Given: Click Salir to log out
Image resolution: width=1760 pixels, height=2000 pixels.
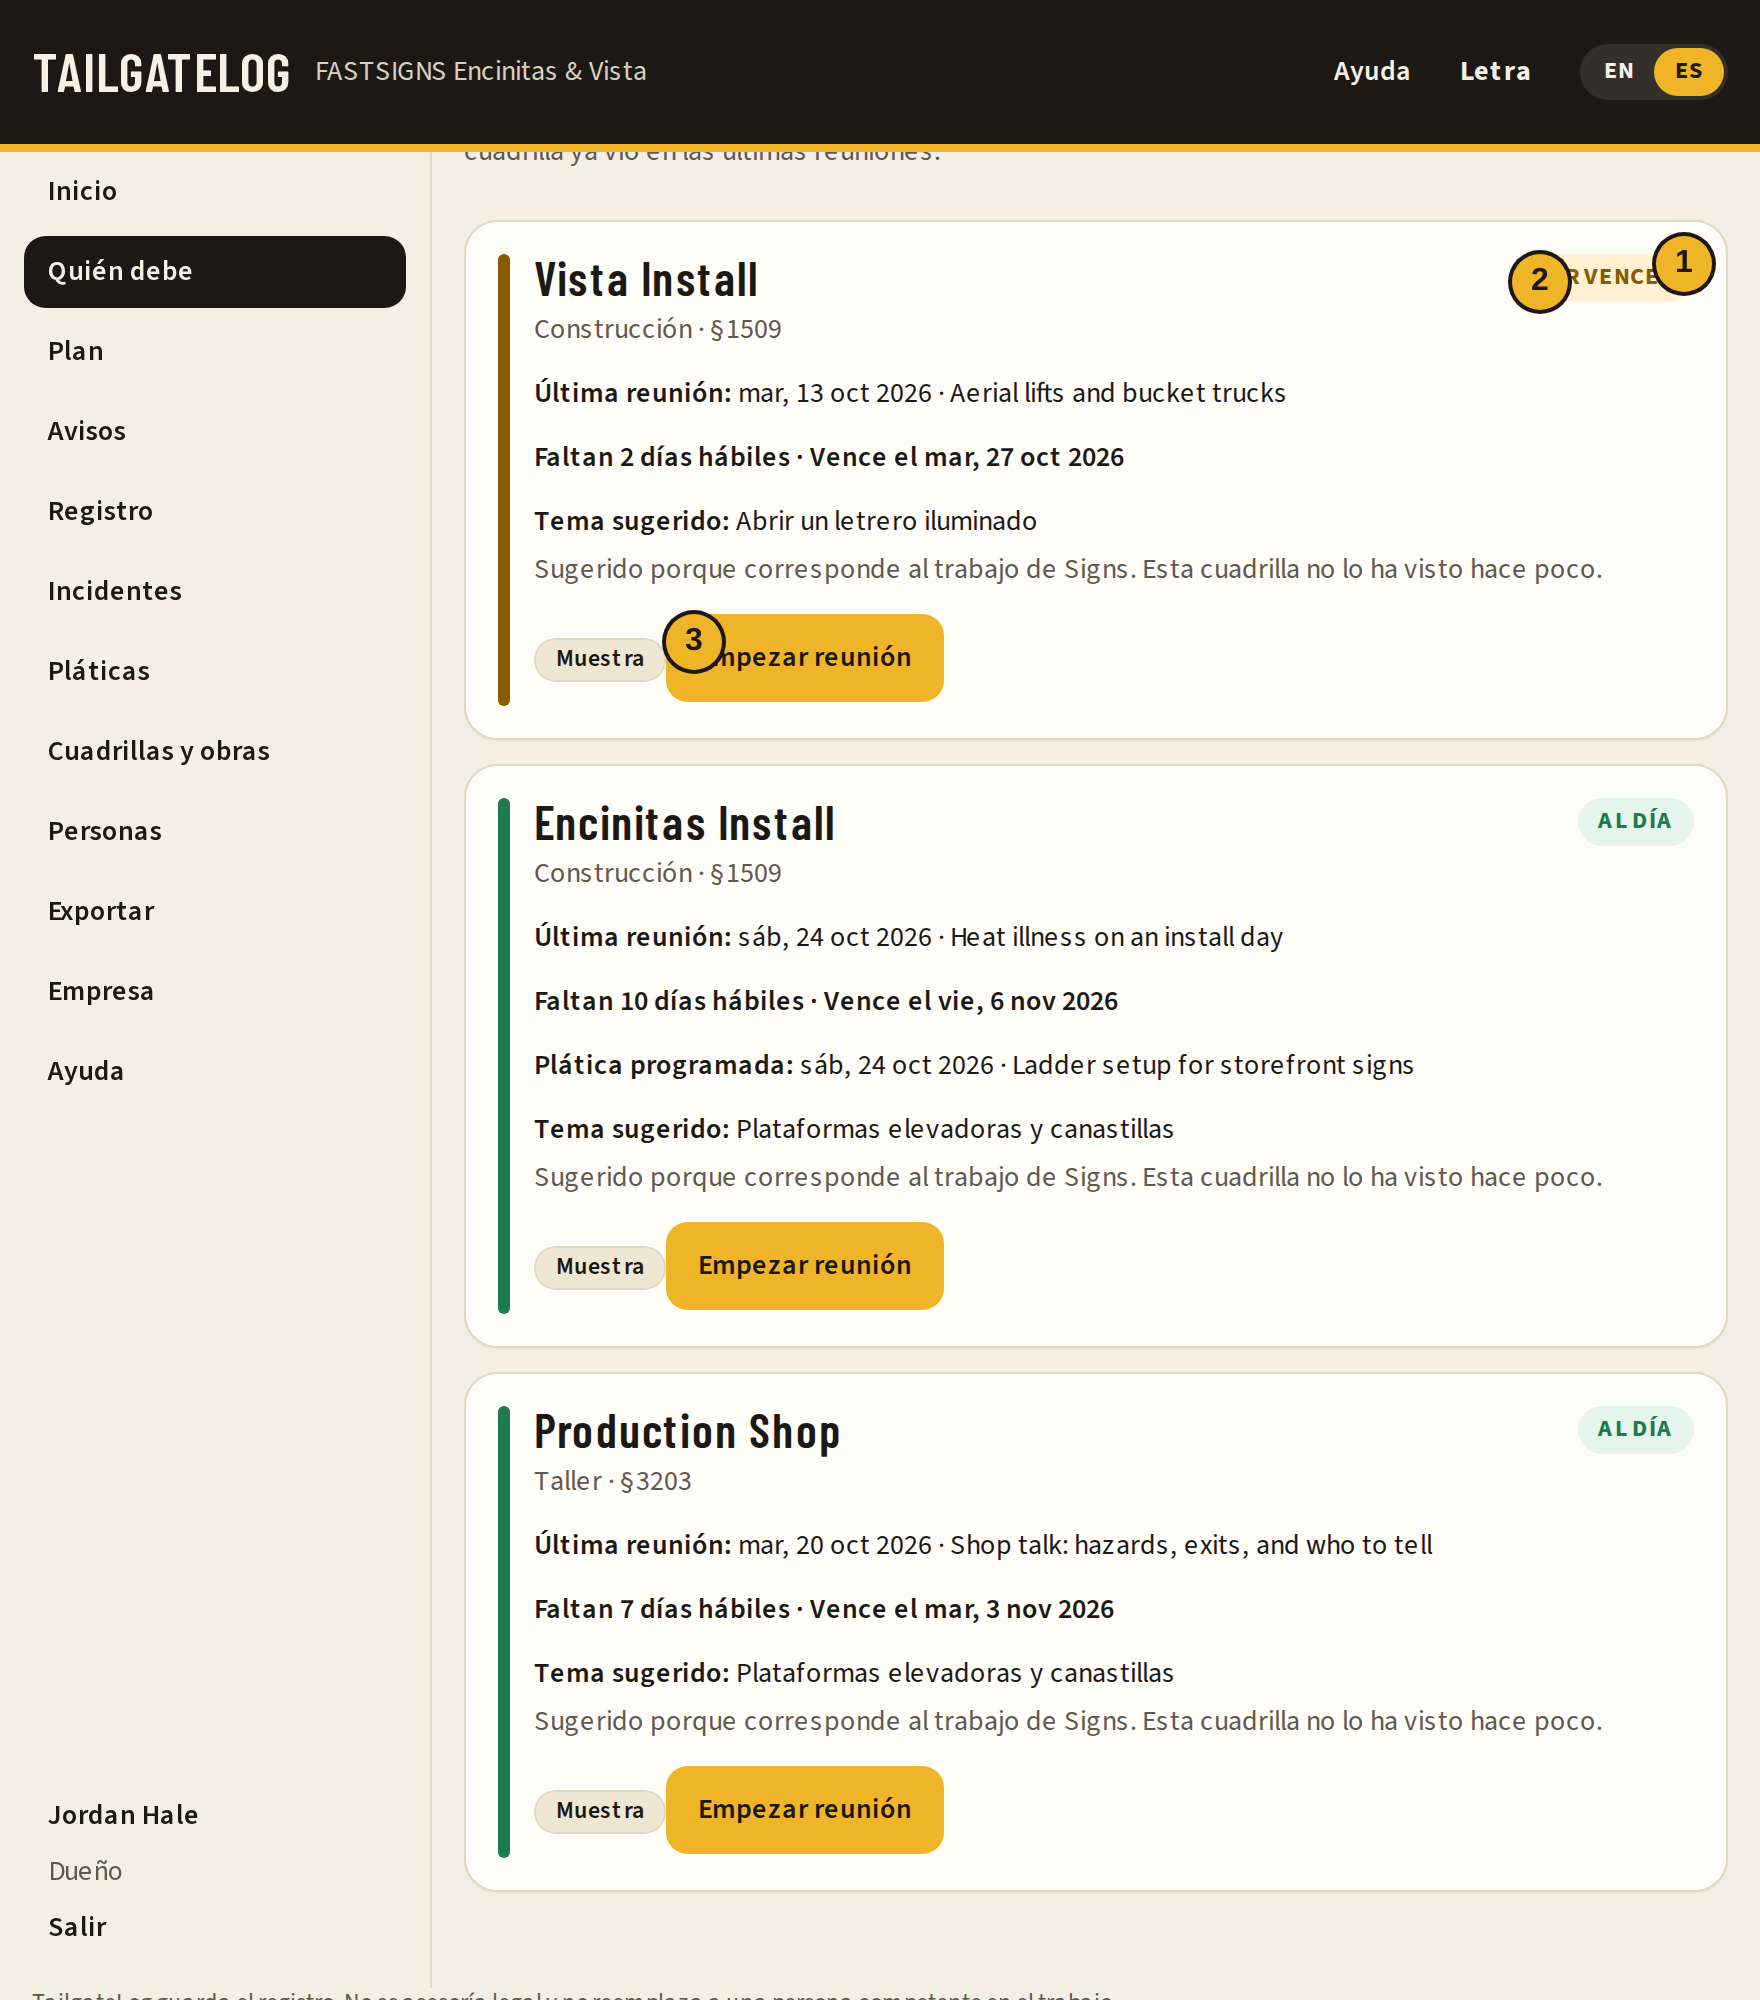Looking at the screenshot, I should [x=77, y=1927].
